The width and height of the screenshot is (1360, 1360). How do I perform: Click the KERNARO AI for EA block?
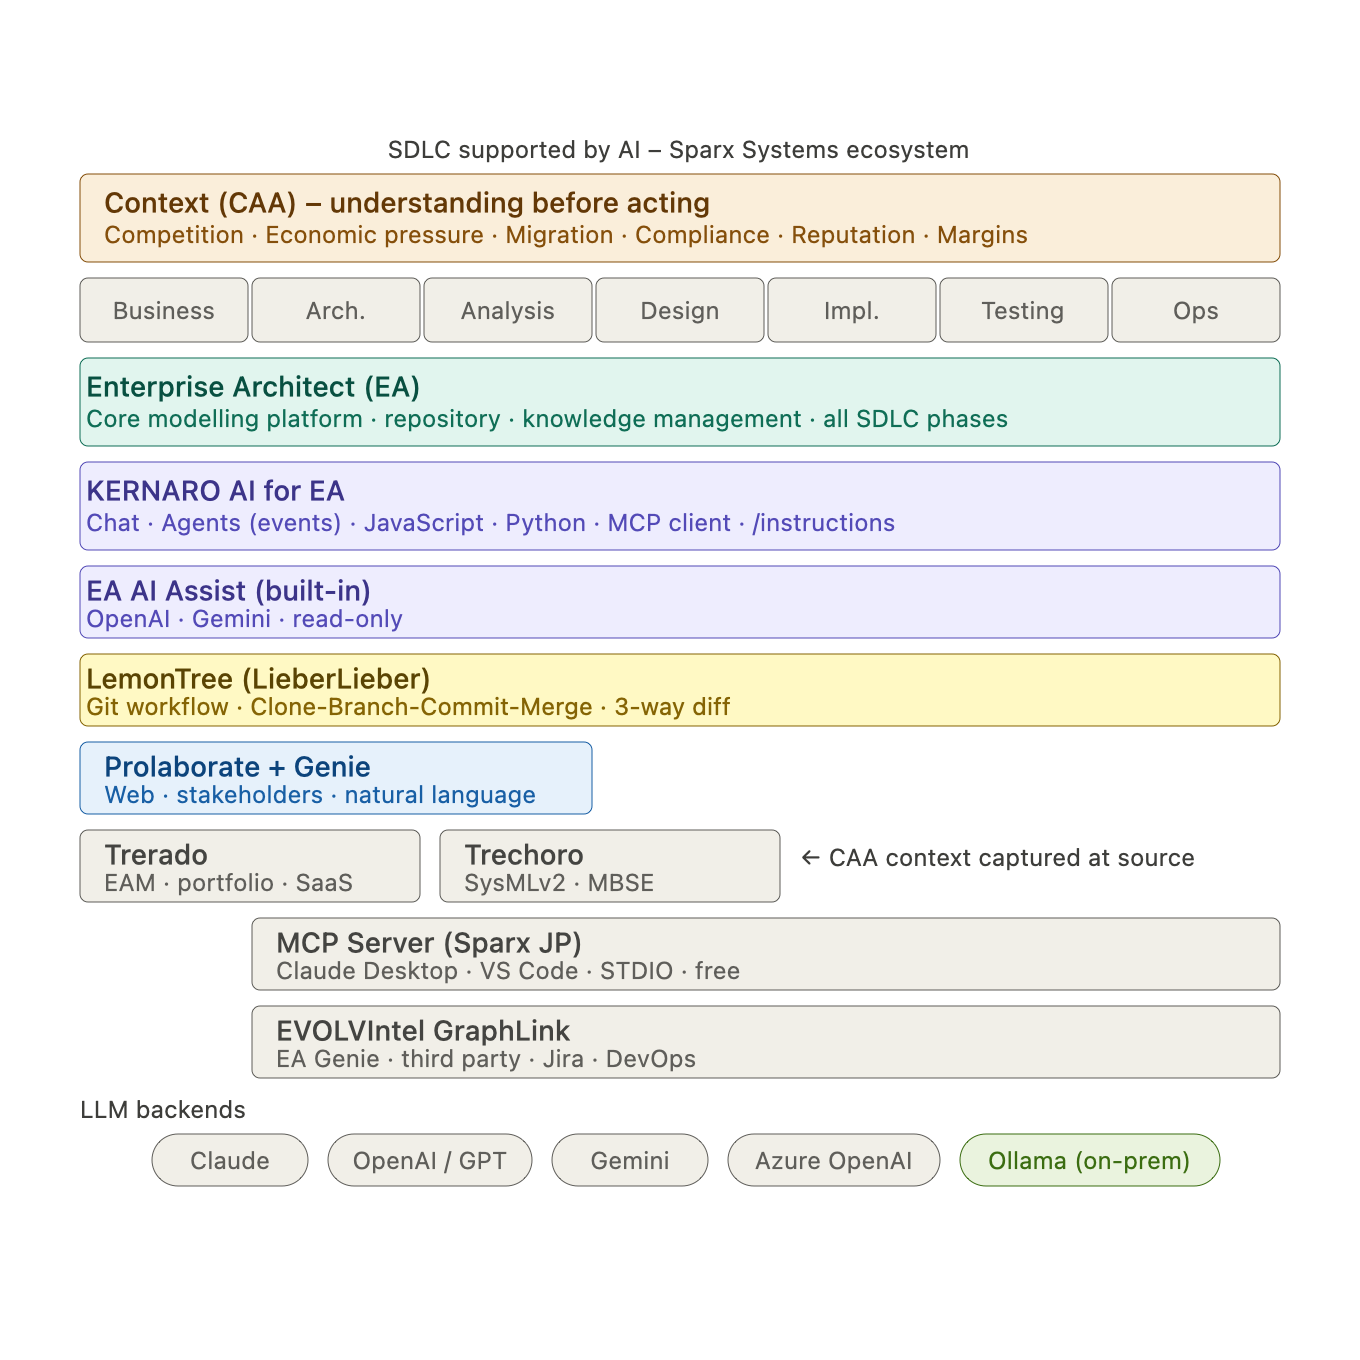pos(680,506)
